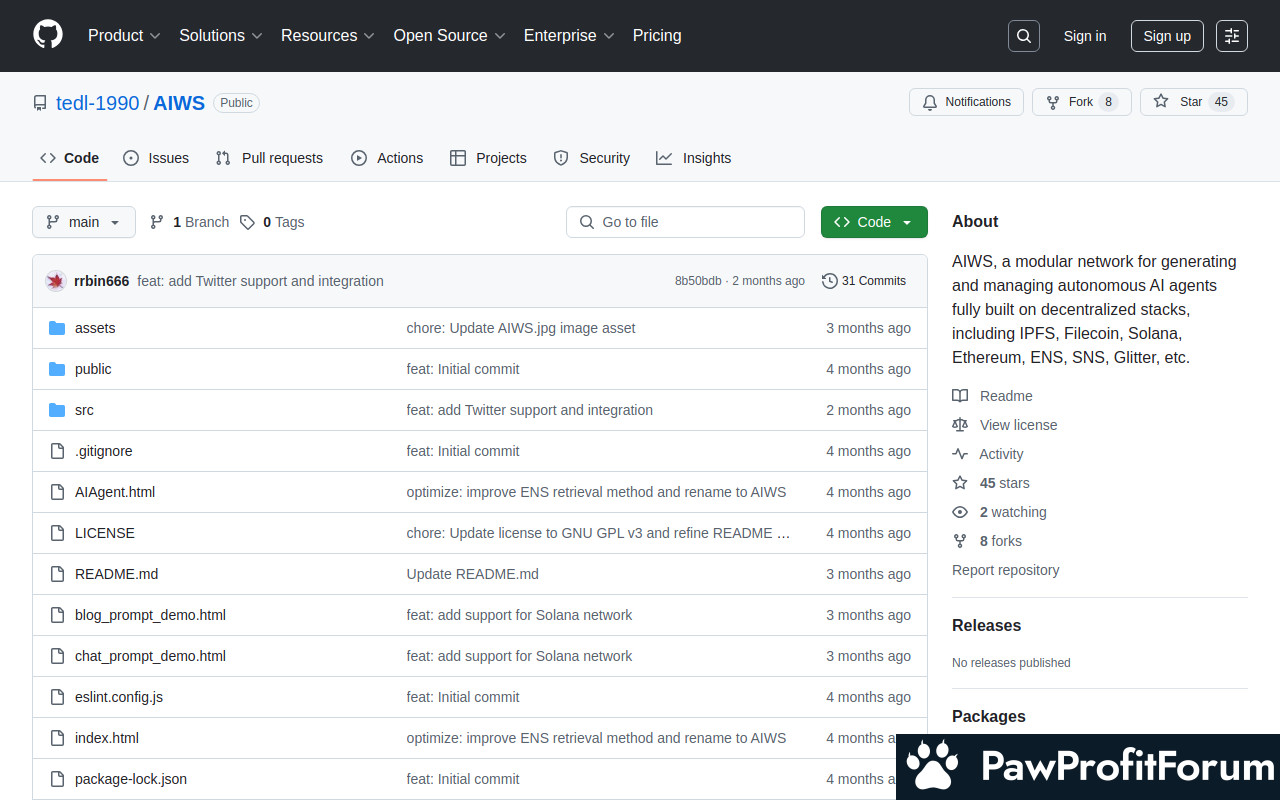The width and height of the screenshot is (1280, 800).
Task: Expand the Product menu
Action: [x=124, y=35]
